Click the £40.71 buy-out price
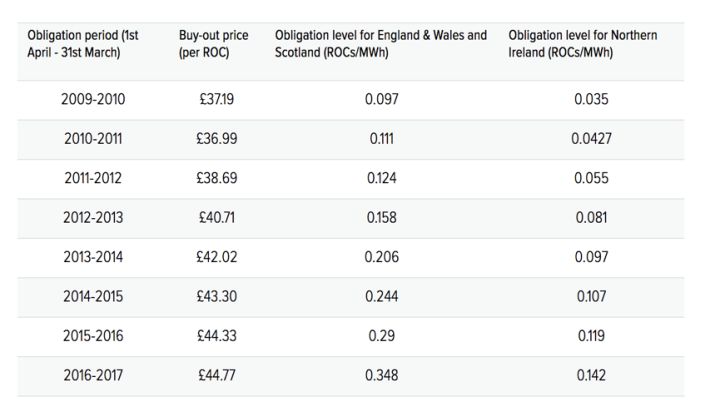The image size is (720, 416). (216, 218)
